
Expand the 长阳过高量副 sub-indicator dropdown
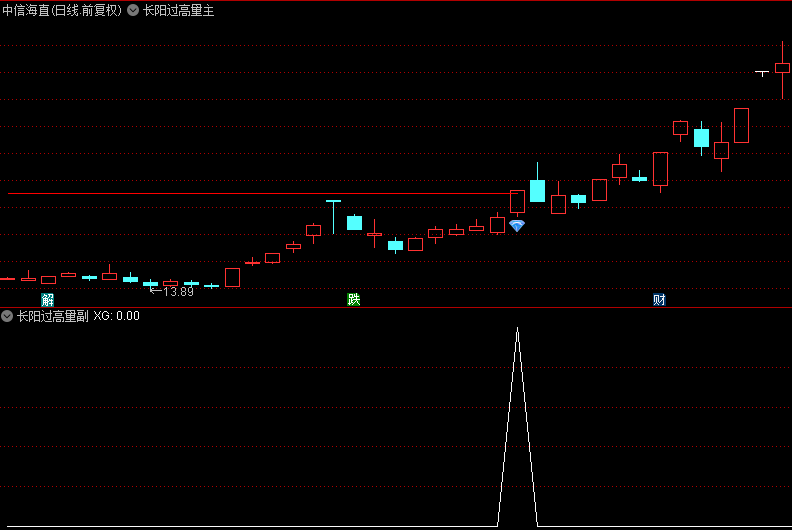click(x=7, y=316)
